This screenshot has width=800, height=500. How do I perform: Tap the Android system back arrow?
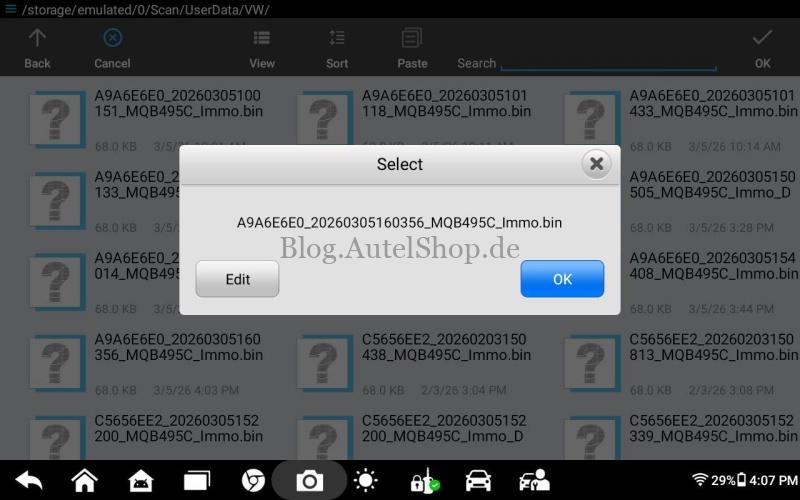point(29,481)
